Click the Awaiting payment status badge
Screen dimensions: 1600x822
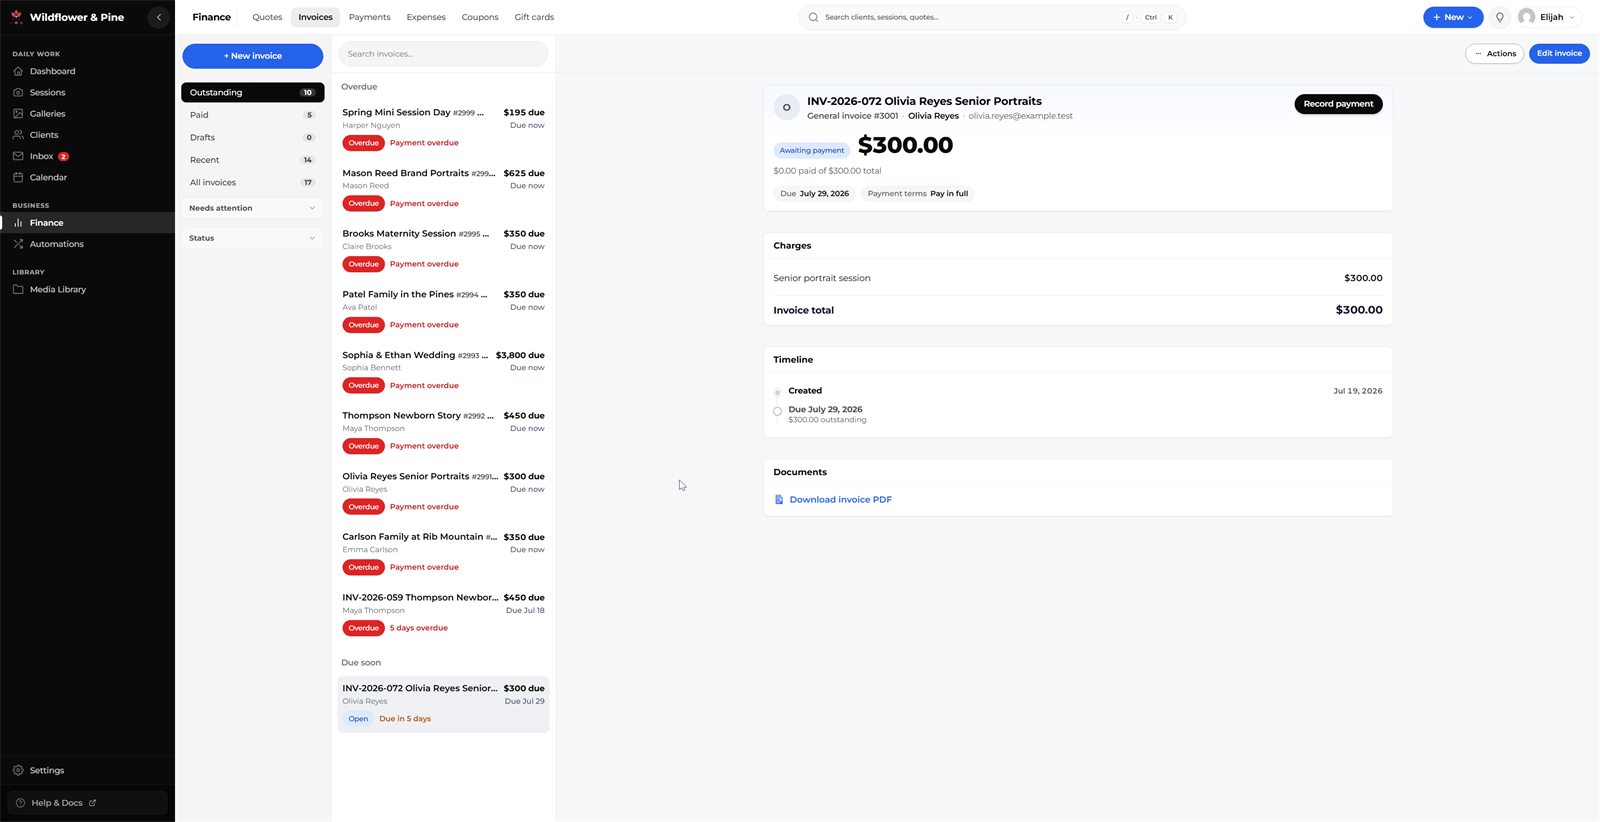(811, 150)
